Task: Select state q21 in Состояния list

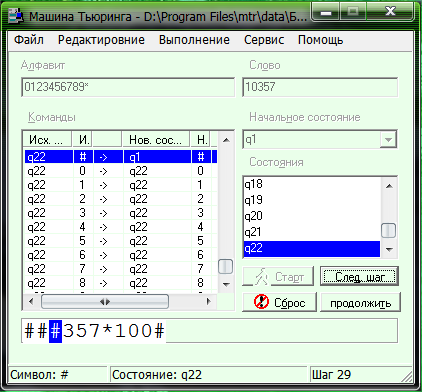Action: tap(312, 232)
